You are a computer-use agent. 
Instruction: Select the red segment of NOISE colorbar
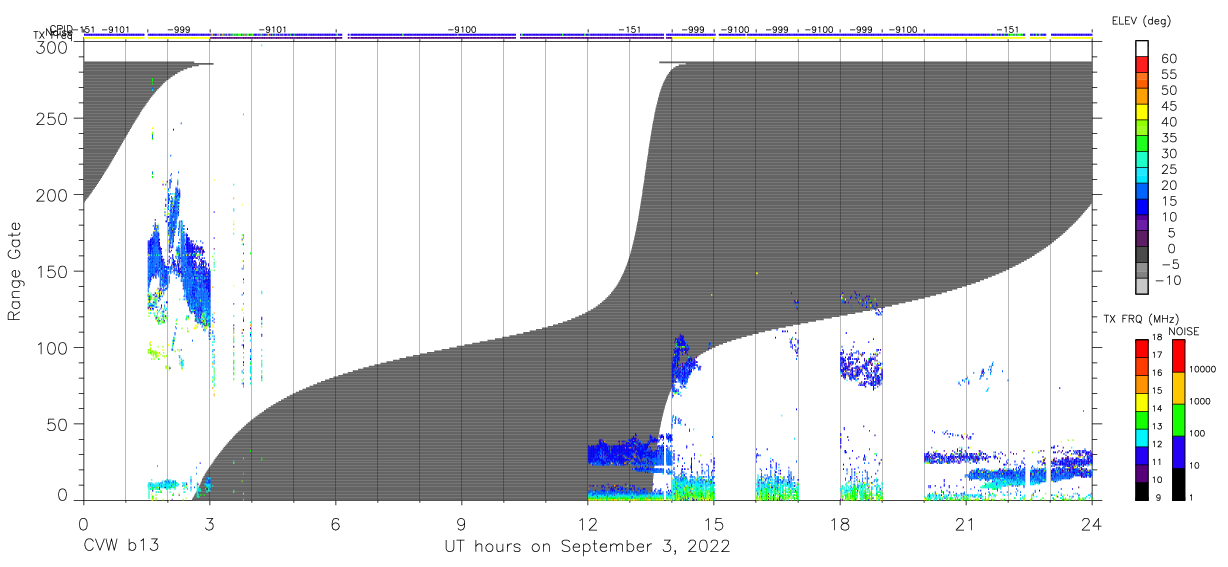point(1178,355)
